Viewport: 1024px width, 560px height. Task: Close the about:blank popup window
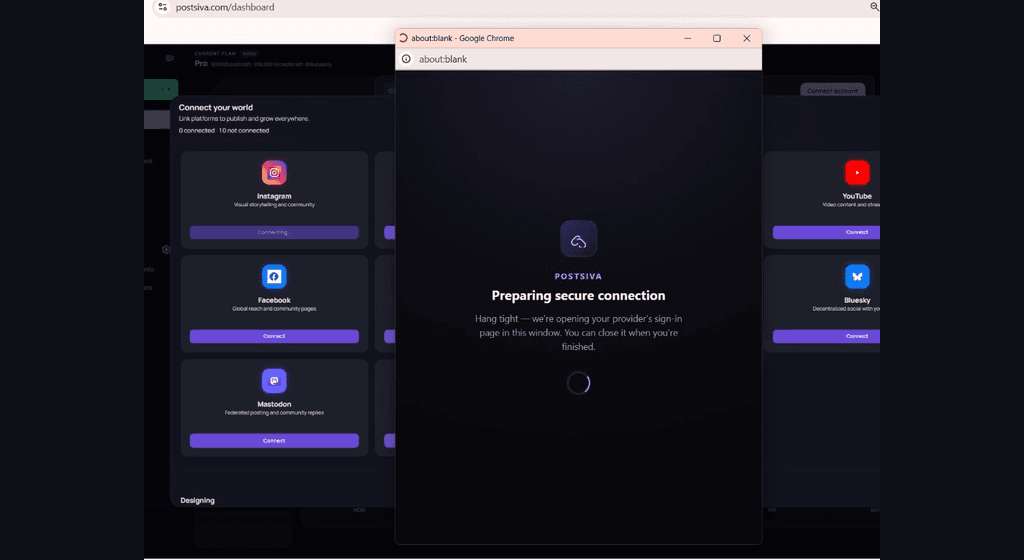pyautogui.click(x=746, y=39)
